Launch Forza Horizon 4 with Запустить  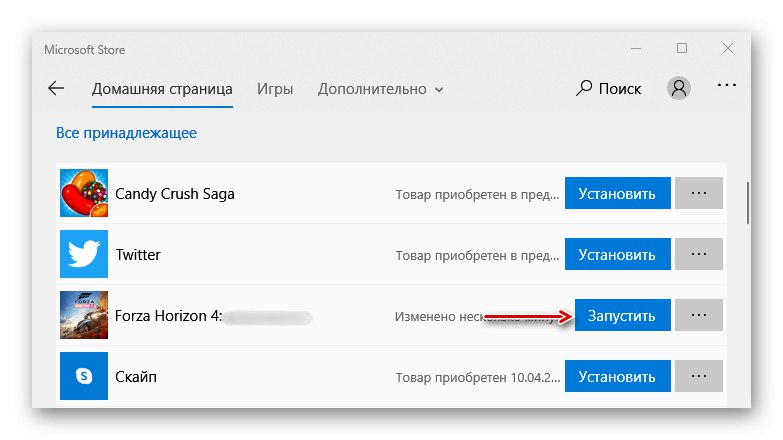(x=621, y=315)
